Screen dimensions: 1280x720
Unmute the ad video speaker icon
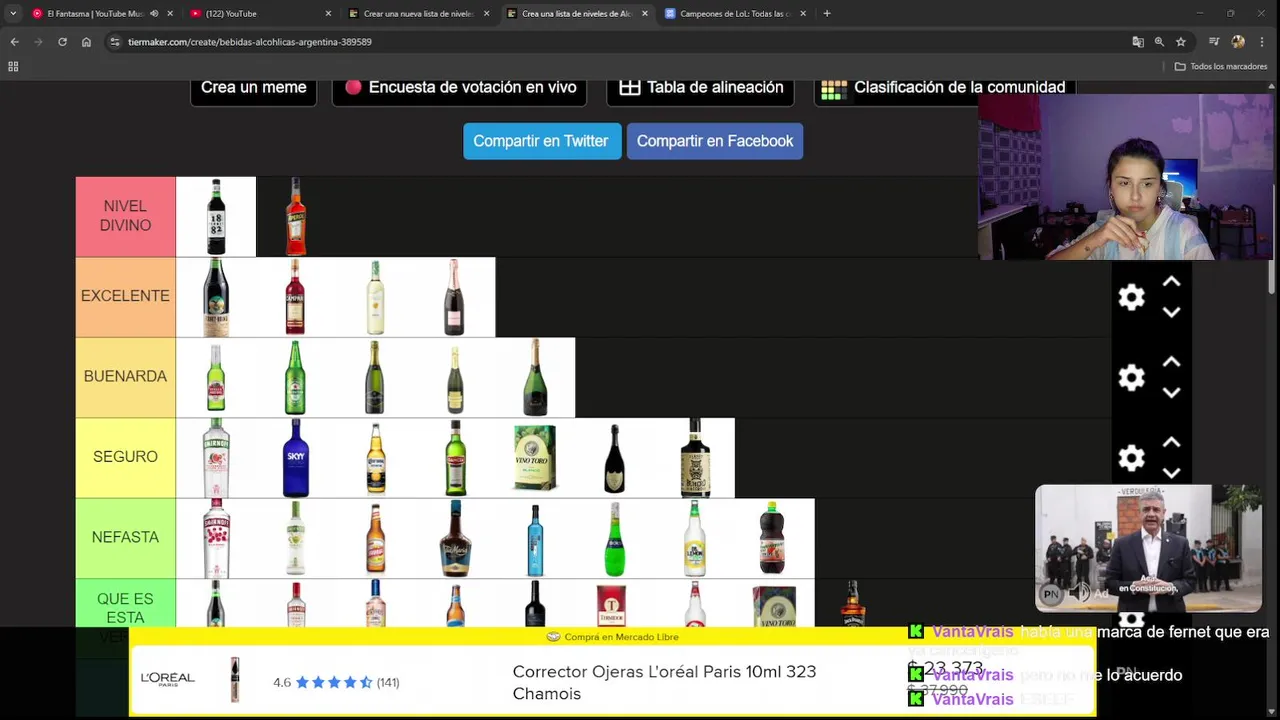1079,593
